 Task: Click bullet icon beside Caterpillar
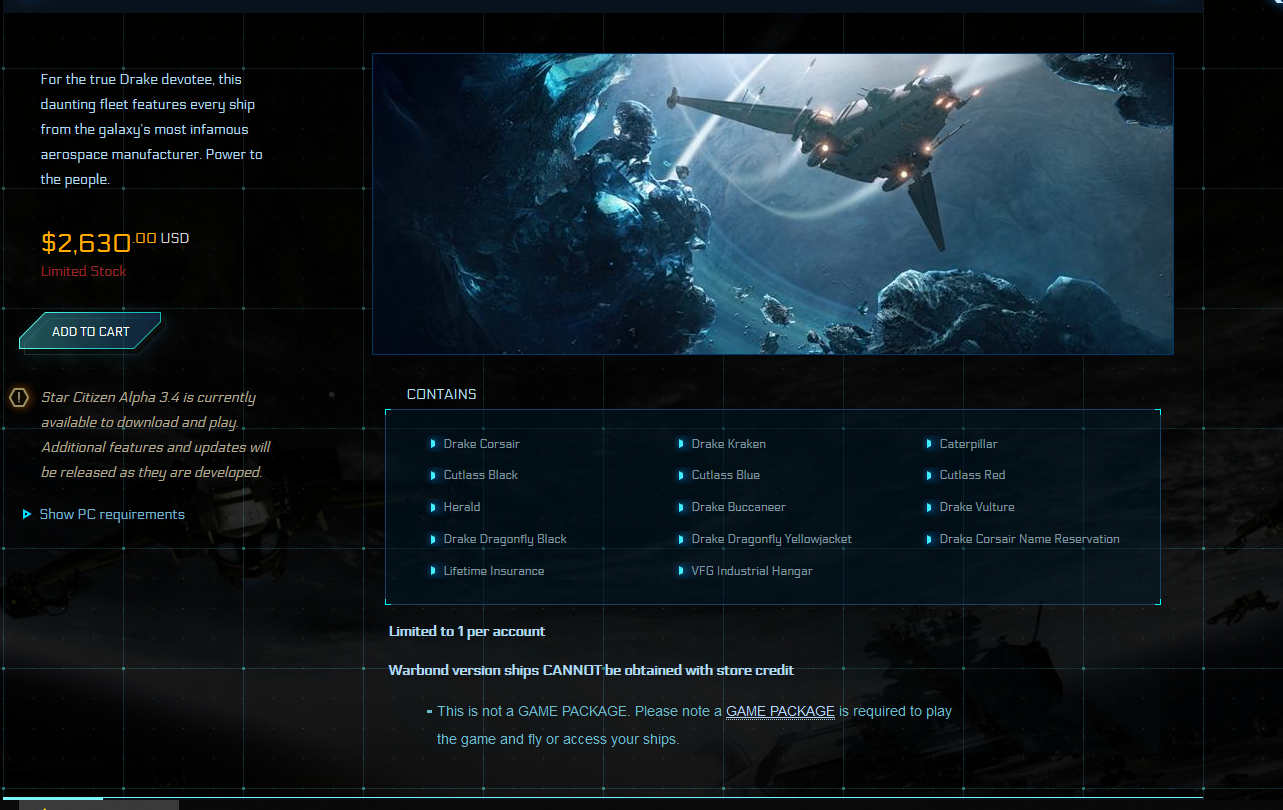929,443
